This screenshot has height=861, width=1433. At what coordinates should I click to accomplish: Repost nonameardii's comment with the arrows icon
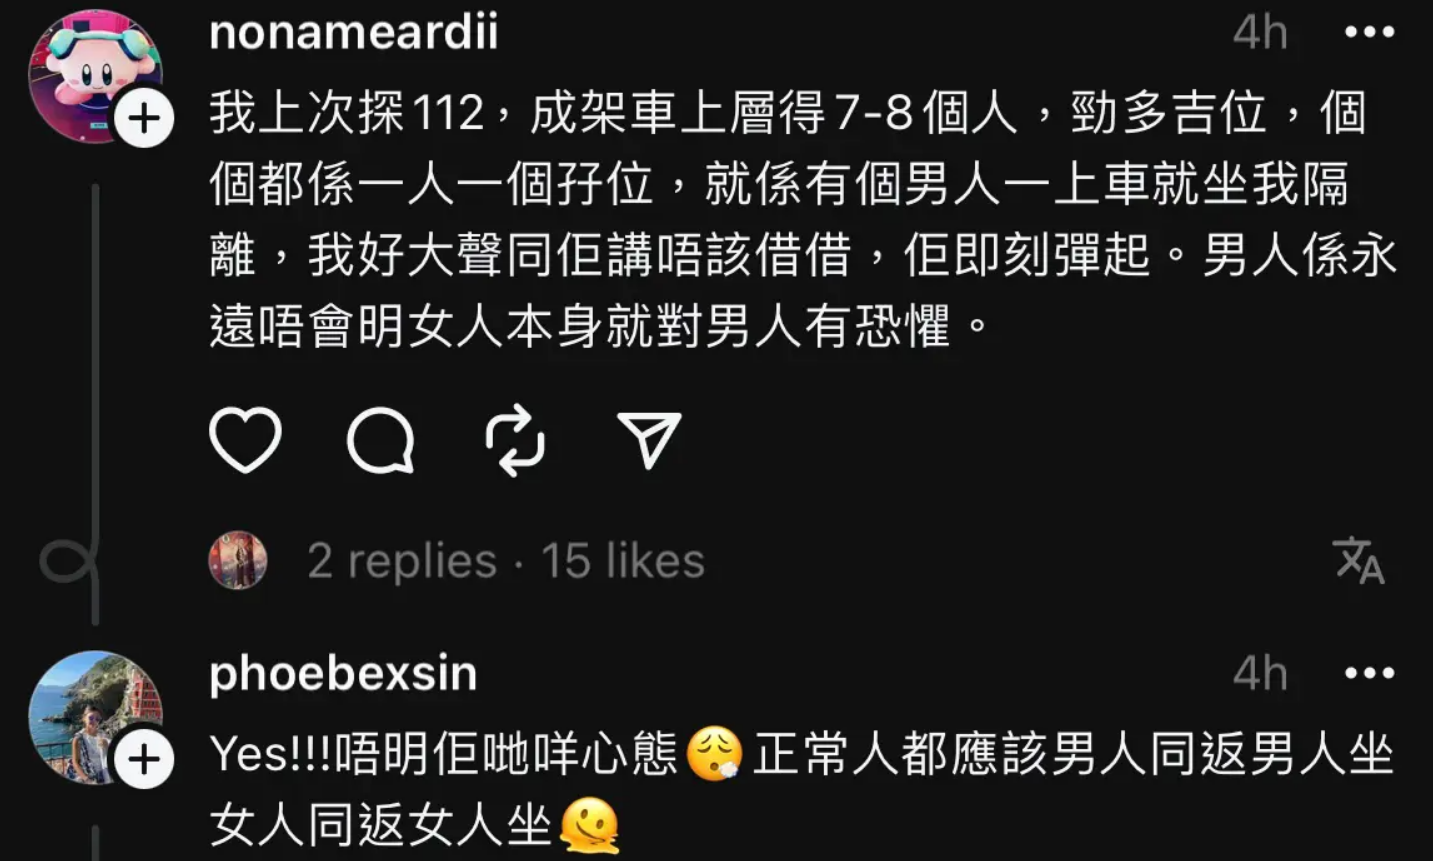[x=515, y=440]
